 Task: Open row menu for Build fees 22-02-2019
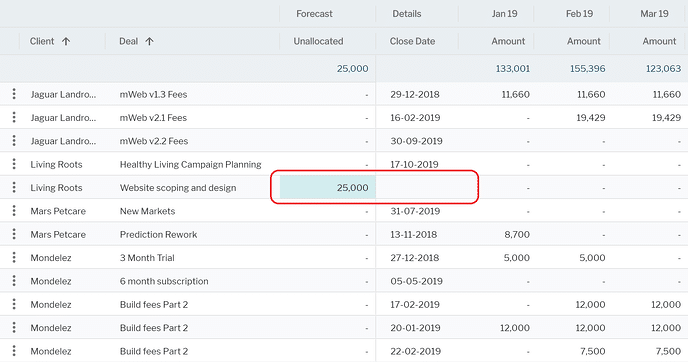(x=14, y=351)
